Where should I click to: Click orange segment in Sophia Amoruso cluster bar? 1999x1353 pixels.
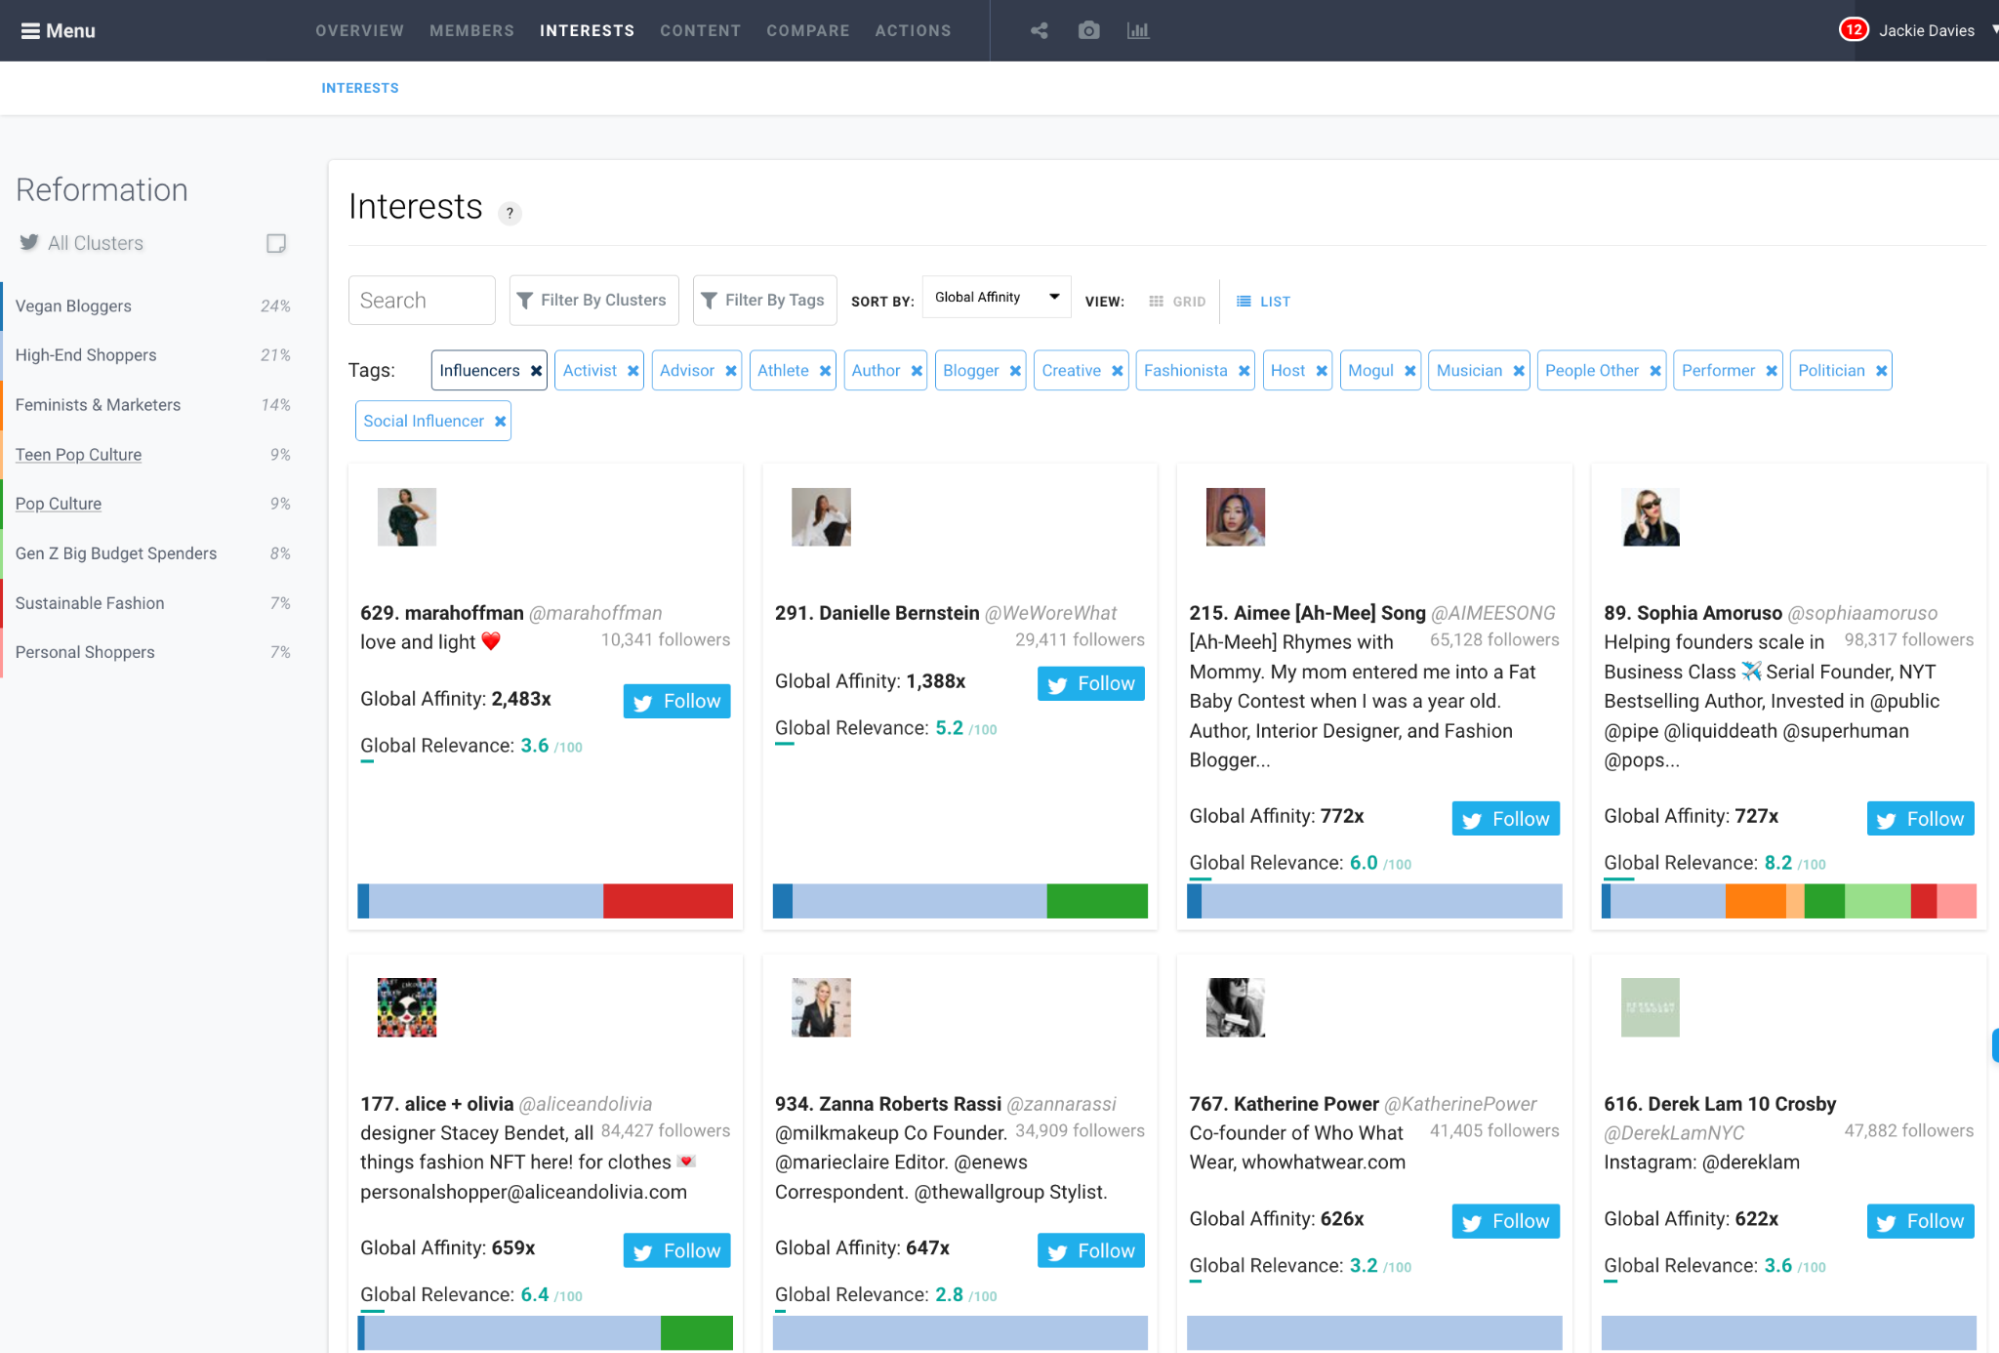1755,901
